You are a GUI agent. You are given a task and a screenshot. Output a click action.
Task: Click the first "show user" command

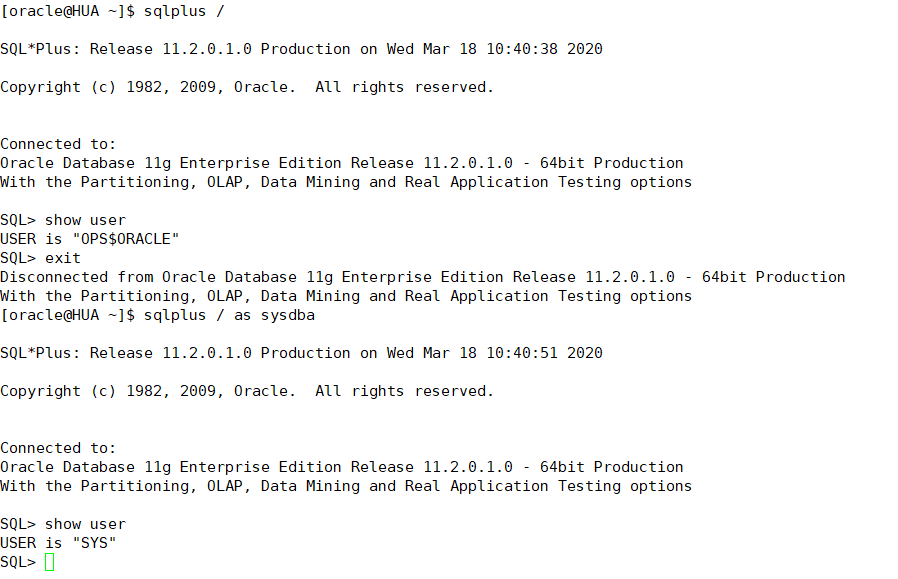(85, 220)
